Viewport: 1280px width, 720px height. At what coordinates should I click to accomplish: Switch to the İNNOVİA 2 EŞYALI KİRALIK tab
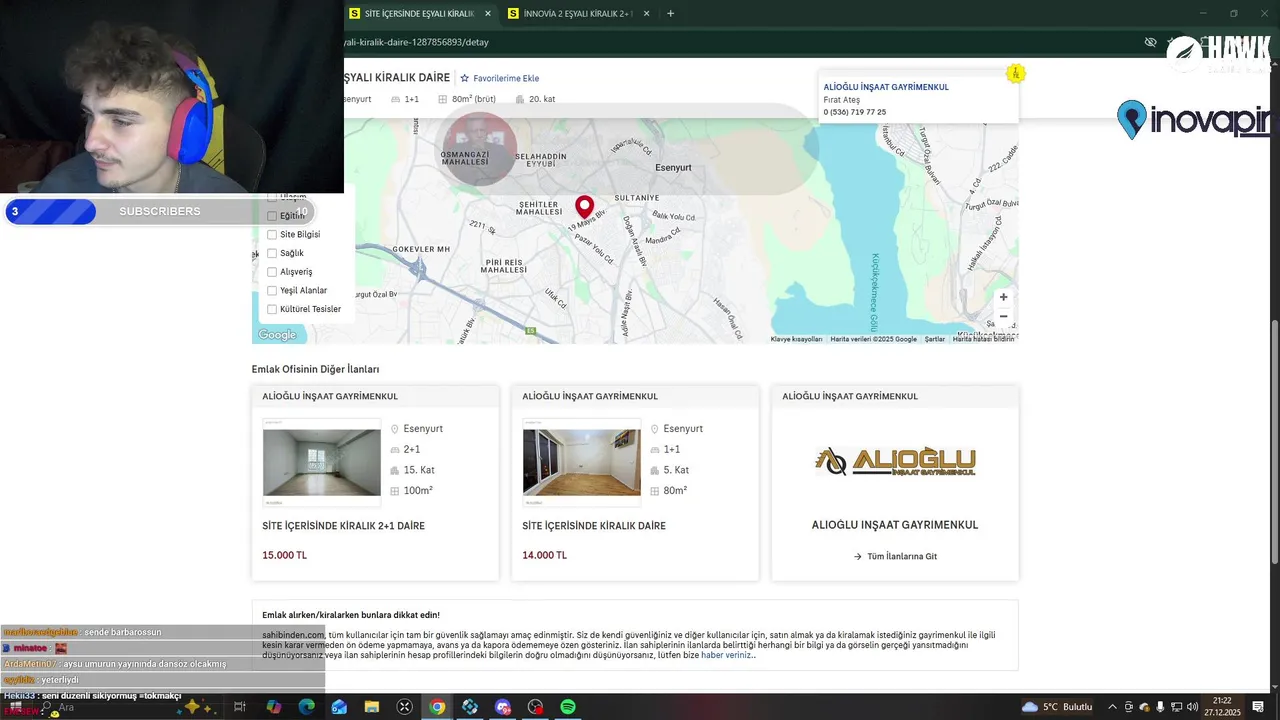pyautogui.click(x=578, y=14)
